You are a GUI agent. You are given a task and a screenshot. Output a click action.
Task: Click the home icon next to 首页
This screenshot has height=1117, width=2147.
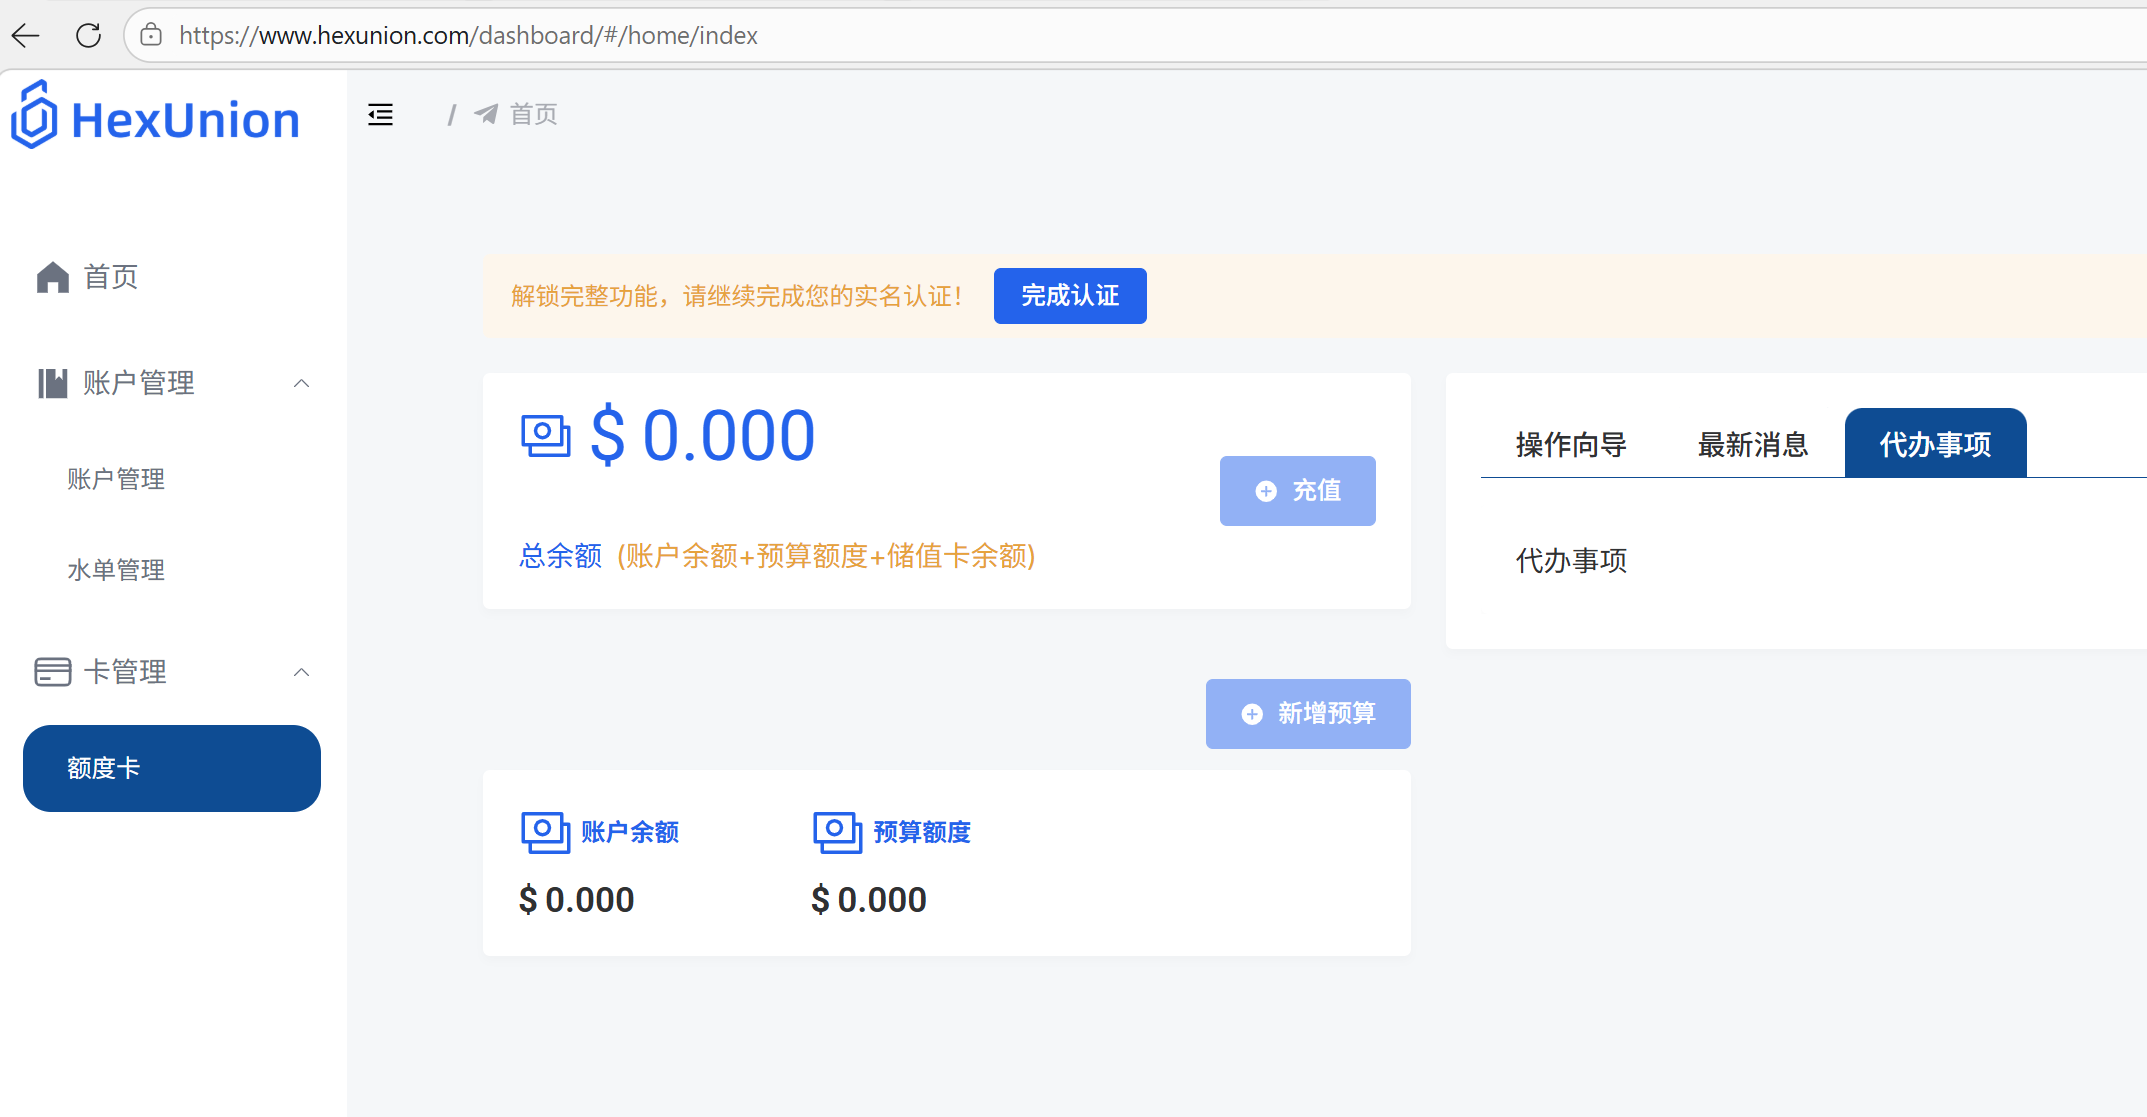(52, 277)
